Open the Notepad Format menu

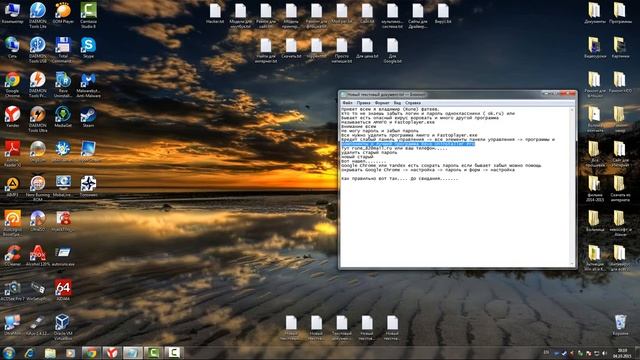coord(382,103)
